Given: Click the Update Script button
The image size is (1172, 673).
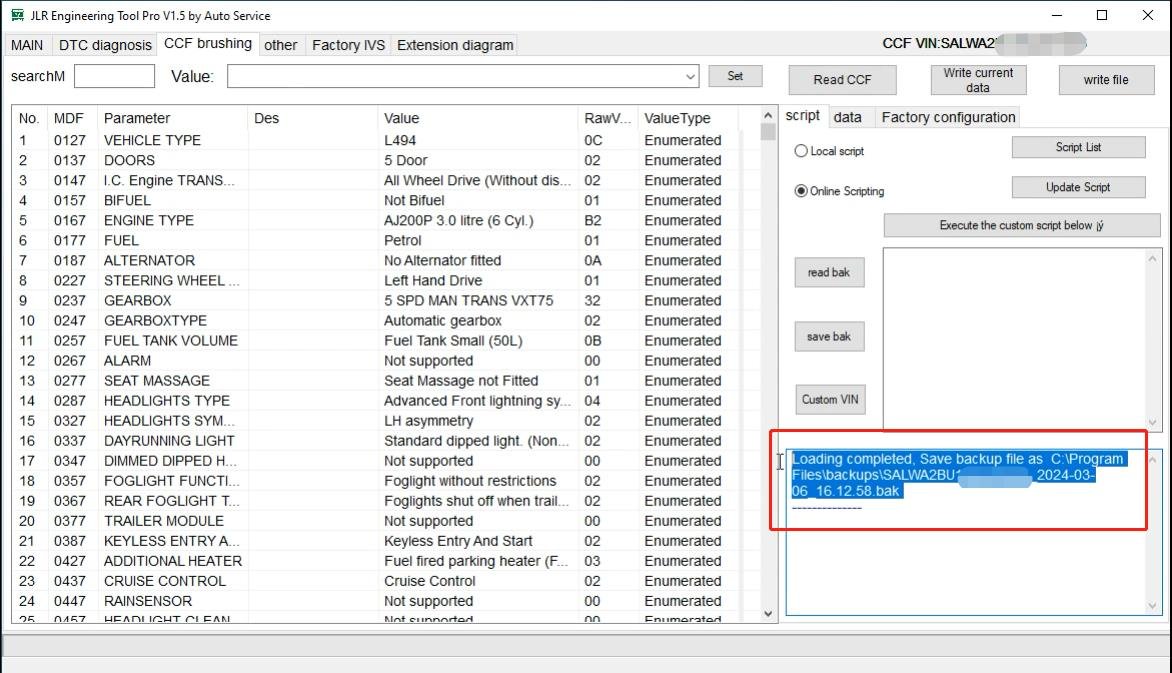Looking at the screenshot, I should pos(1079,187).
